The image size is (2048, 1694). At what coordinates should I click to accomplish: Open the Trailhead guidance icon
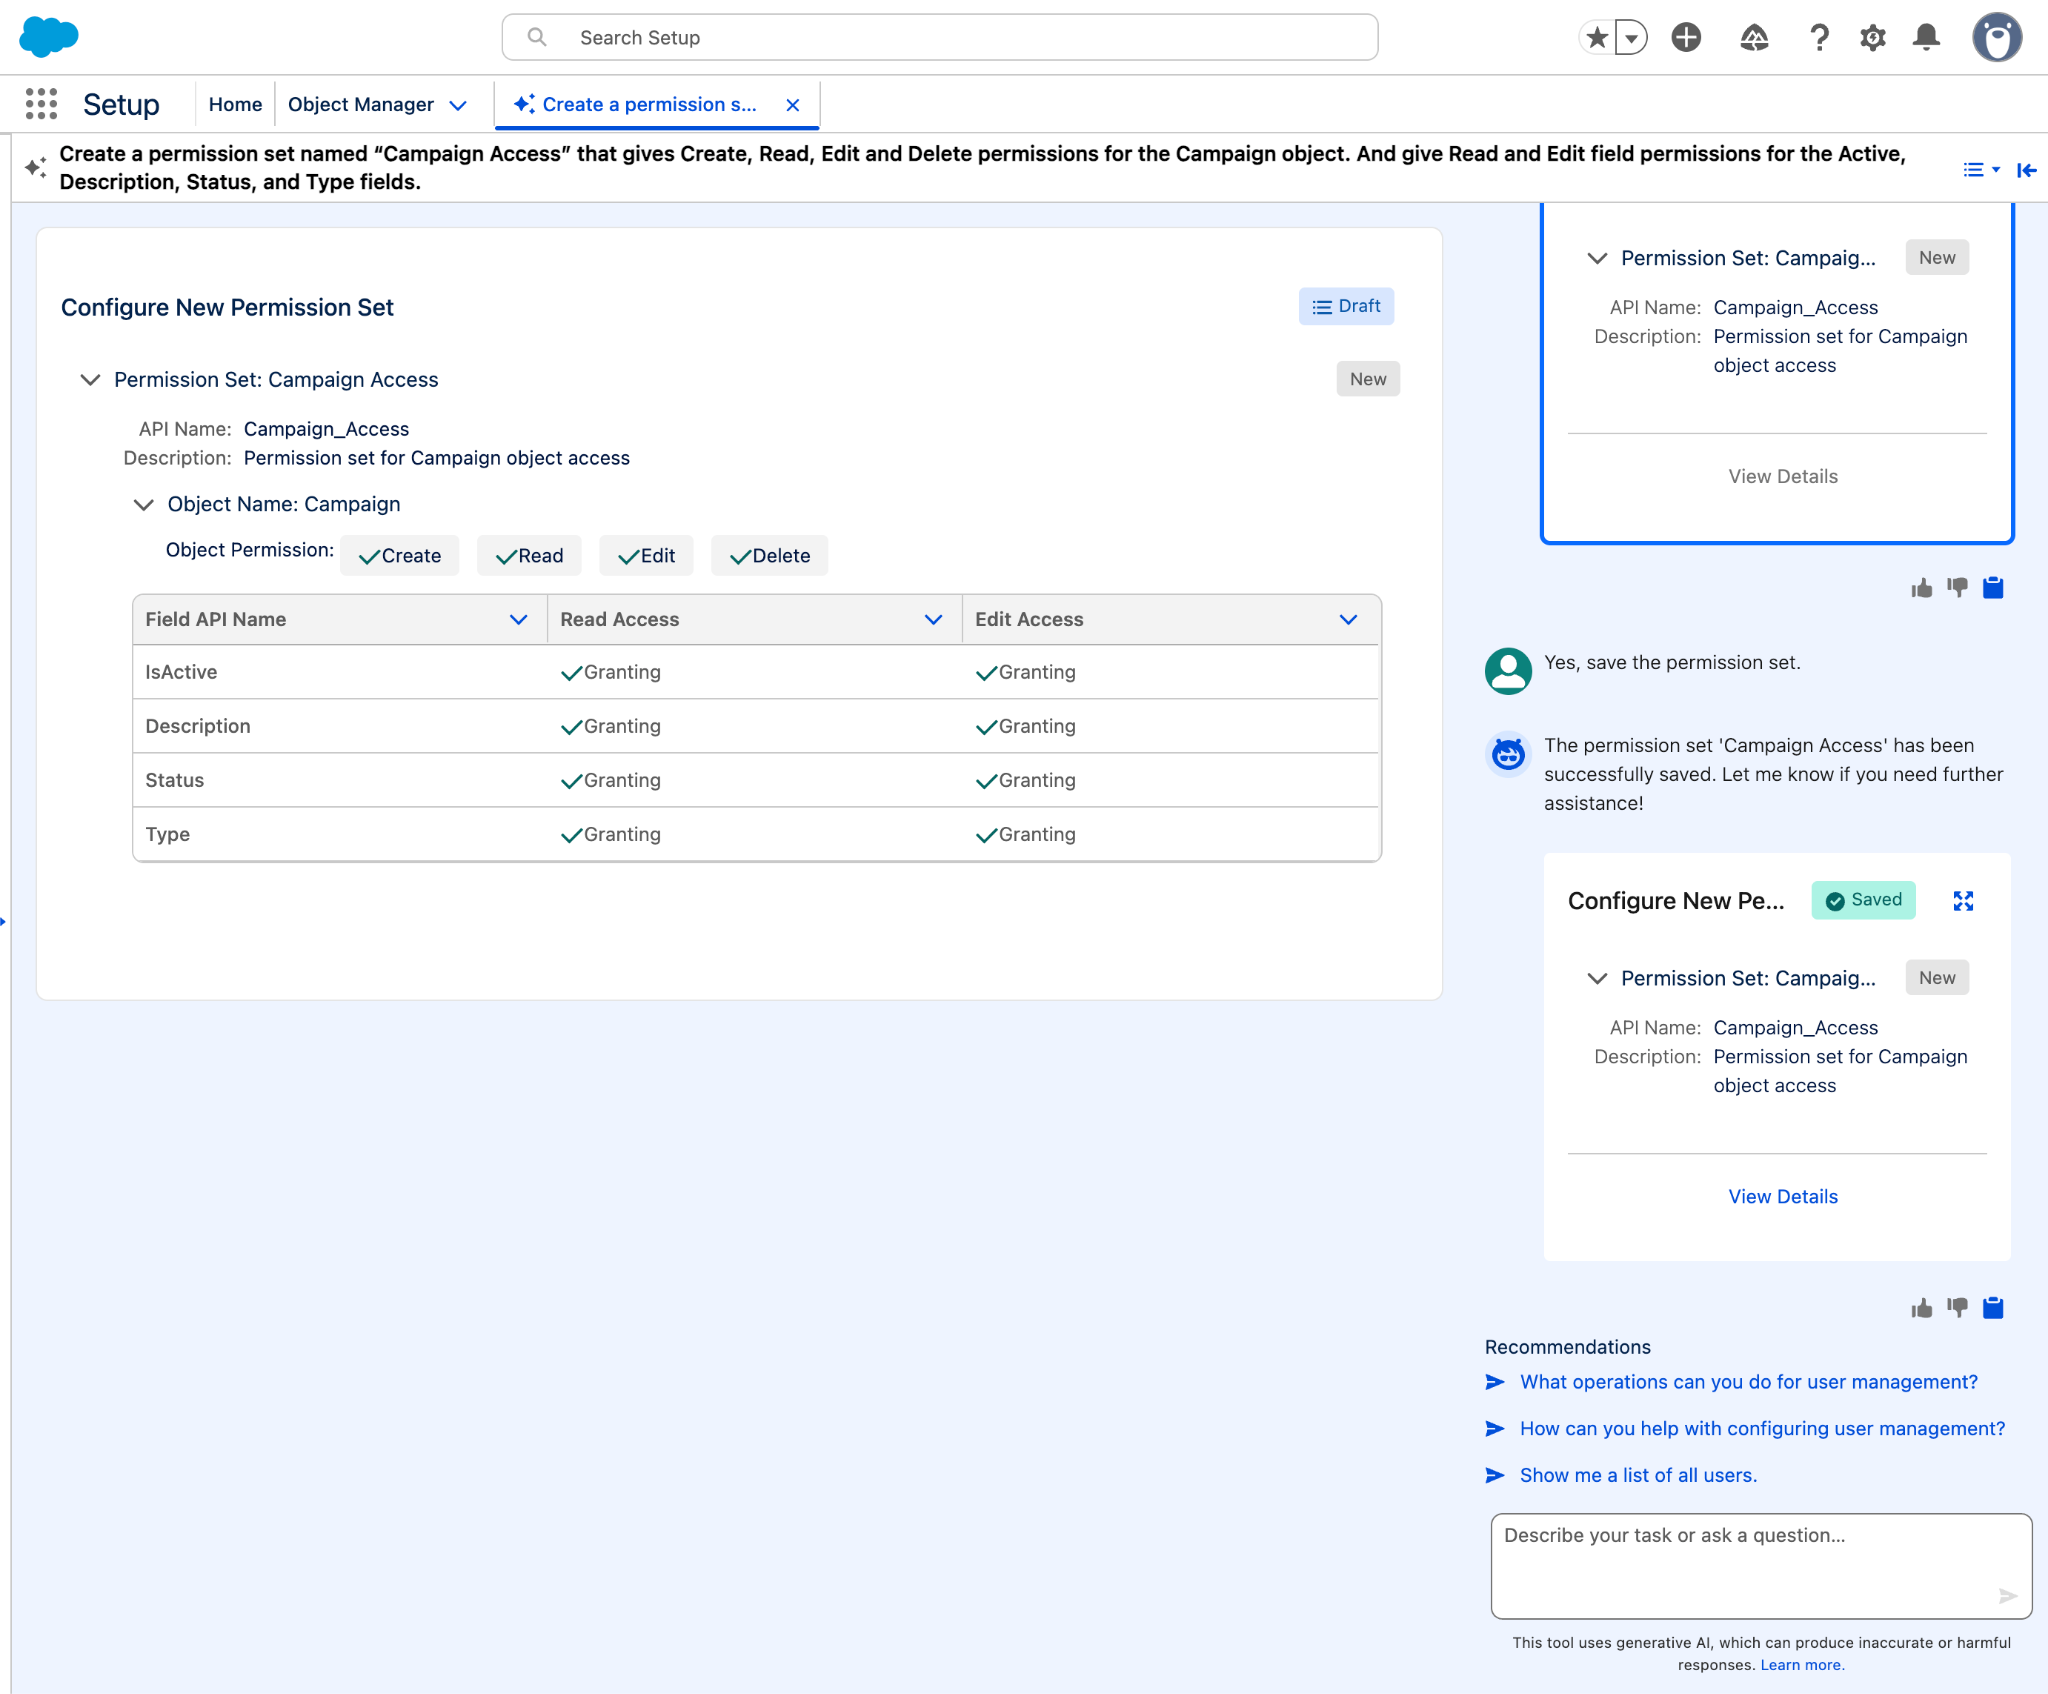pyautogui.click(x=1754, y=38)
